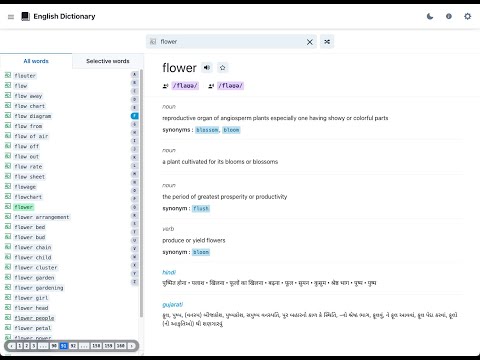The height and width of the screenshot is (360, 480).
Task: Select flowage in word list
Action: (x=25, y=187)
